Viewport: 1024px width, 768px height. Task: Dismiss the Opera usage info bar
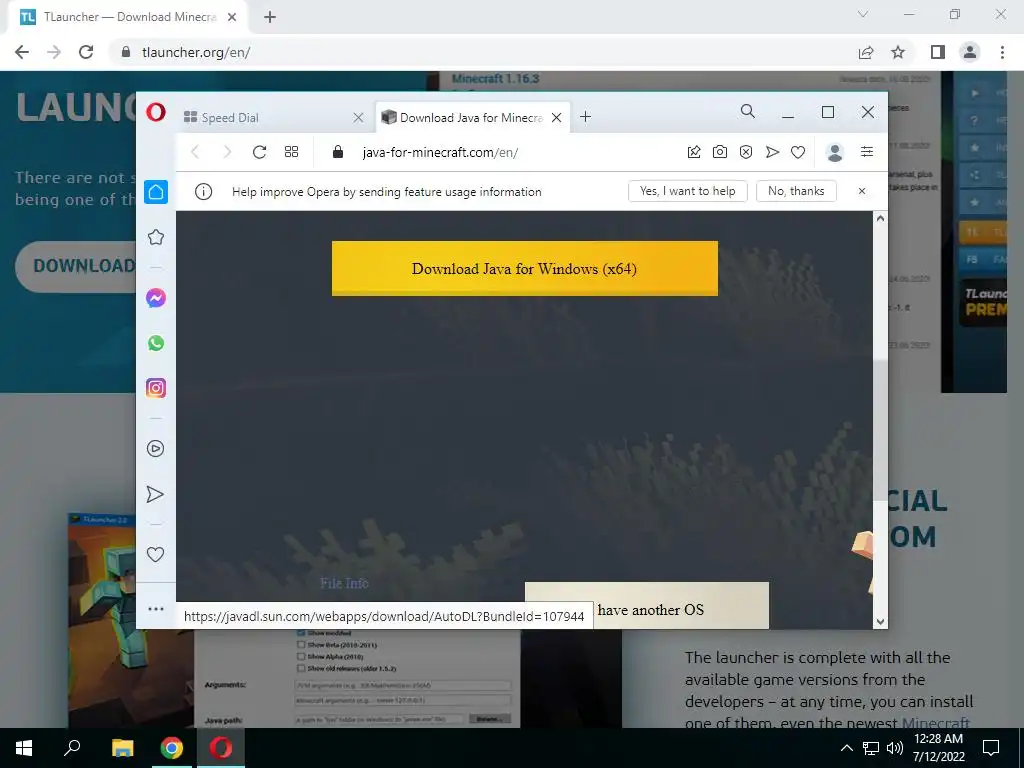[x=862, y=191]
